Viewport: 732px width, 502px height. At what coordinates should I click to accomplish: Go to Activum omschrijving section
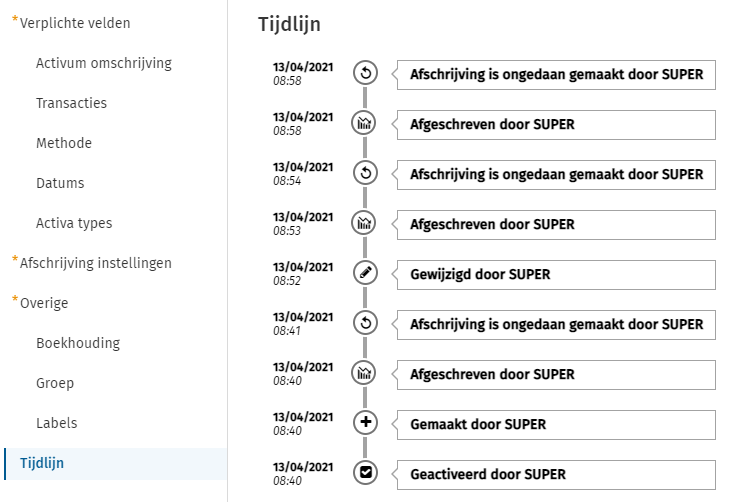tap(104, 63)
